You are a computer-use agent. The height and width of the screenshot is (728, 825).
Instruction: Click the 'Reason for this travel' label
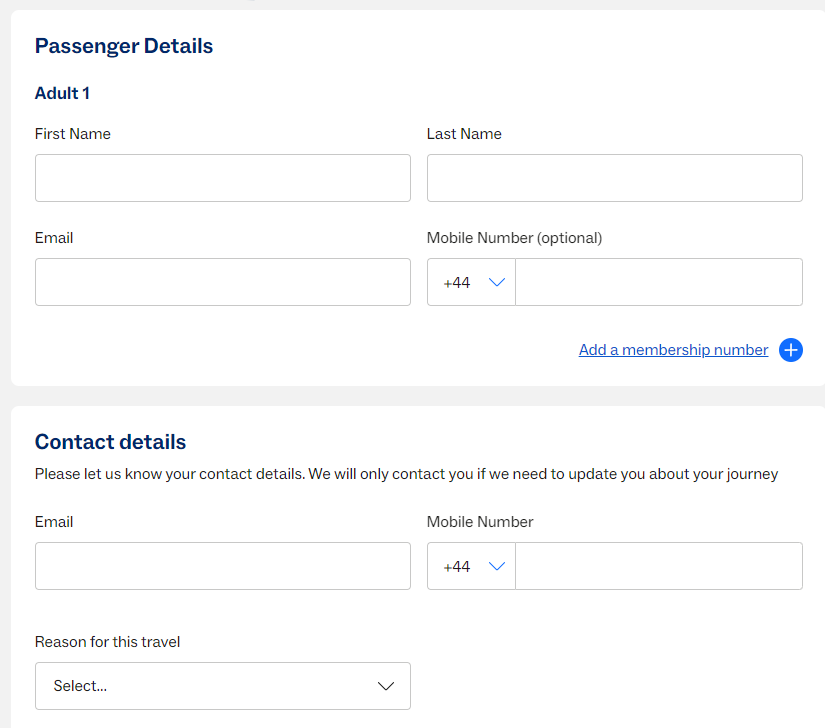[x=107, y=642]
